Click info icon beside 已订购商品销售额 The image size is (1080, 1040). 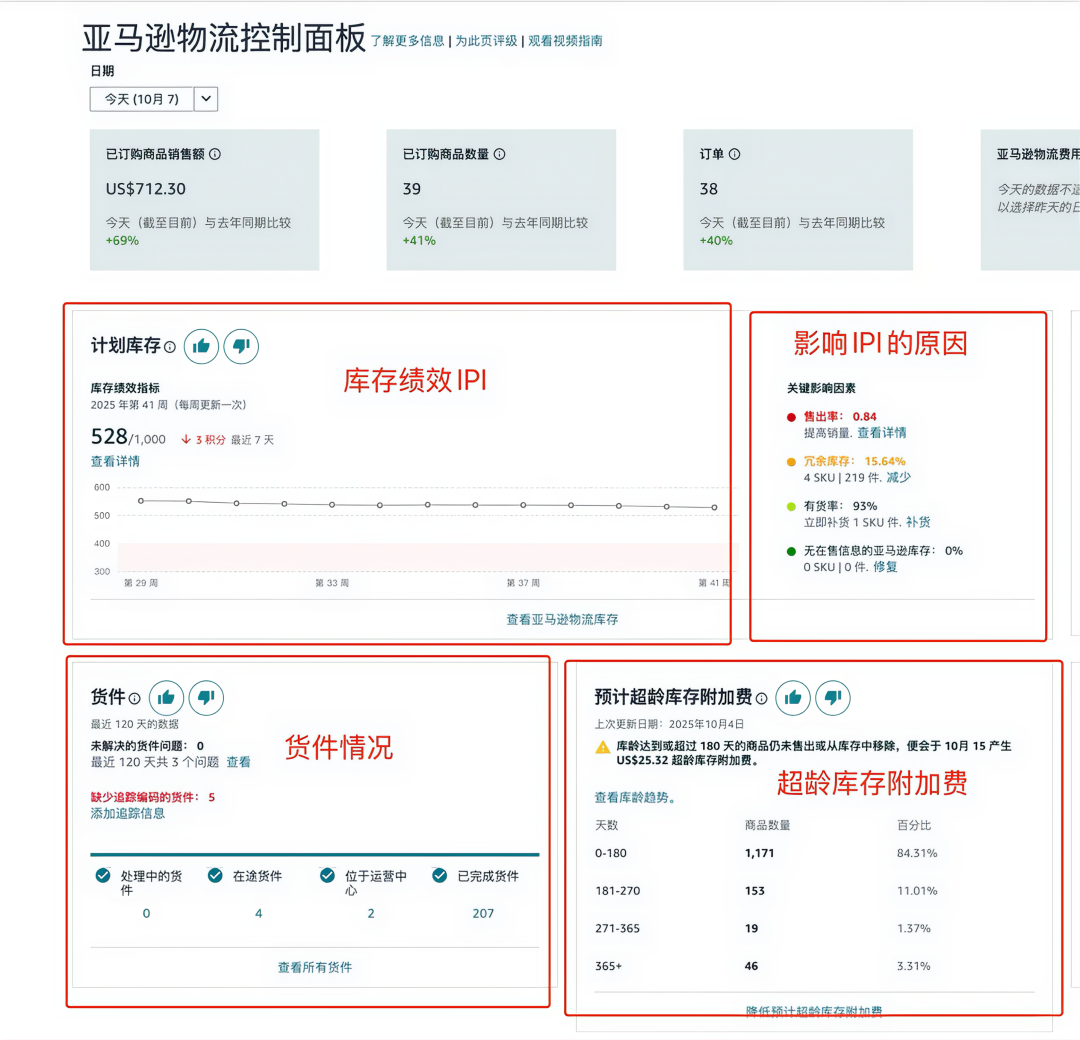[215, 154]
